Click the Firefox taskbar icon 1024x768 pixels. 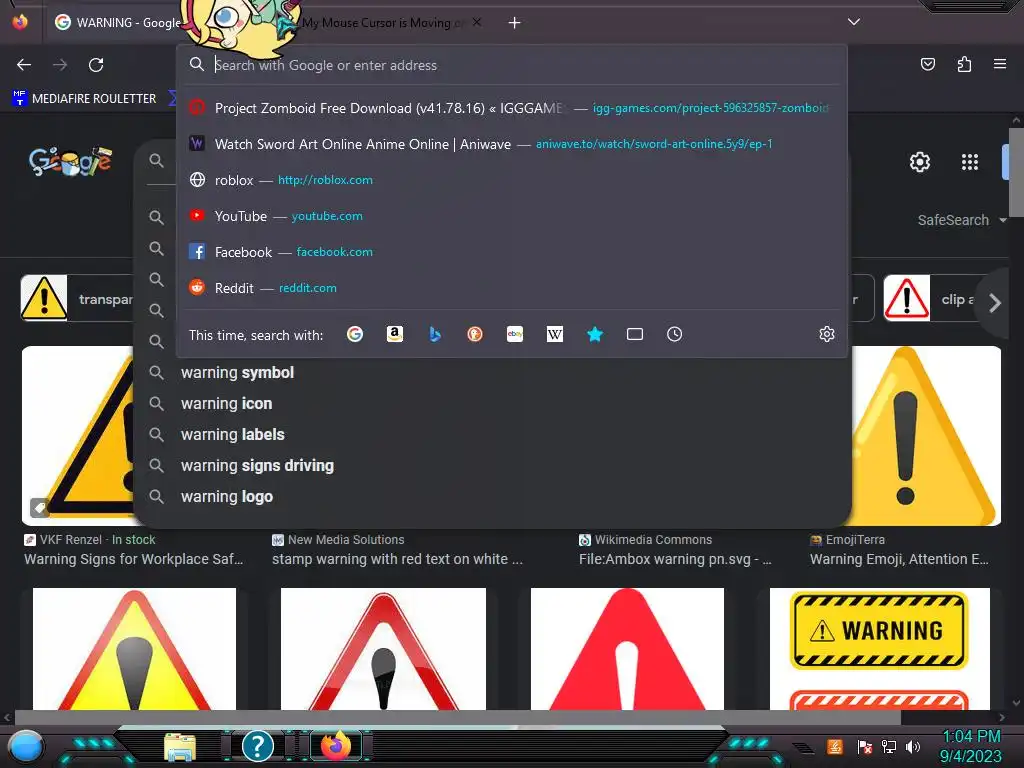[x=336, y=745]
